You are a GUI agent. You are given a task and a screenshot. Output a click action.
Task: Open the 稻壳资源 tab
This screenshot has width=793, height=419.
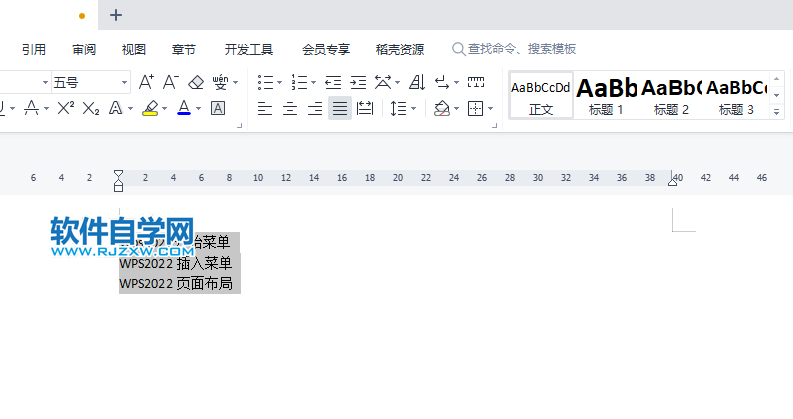pos(400,49)
